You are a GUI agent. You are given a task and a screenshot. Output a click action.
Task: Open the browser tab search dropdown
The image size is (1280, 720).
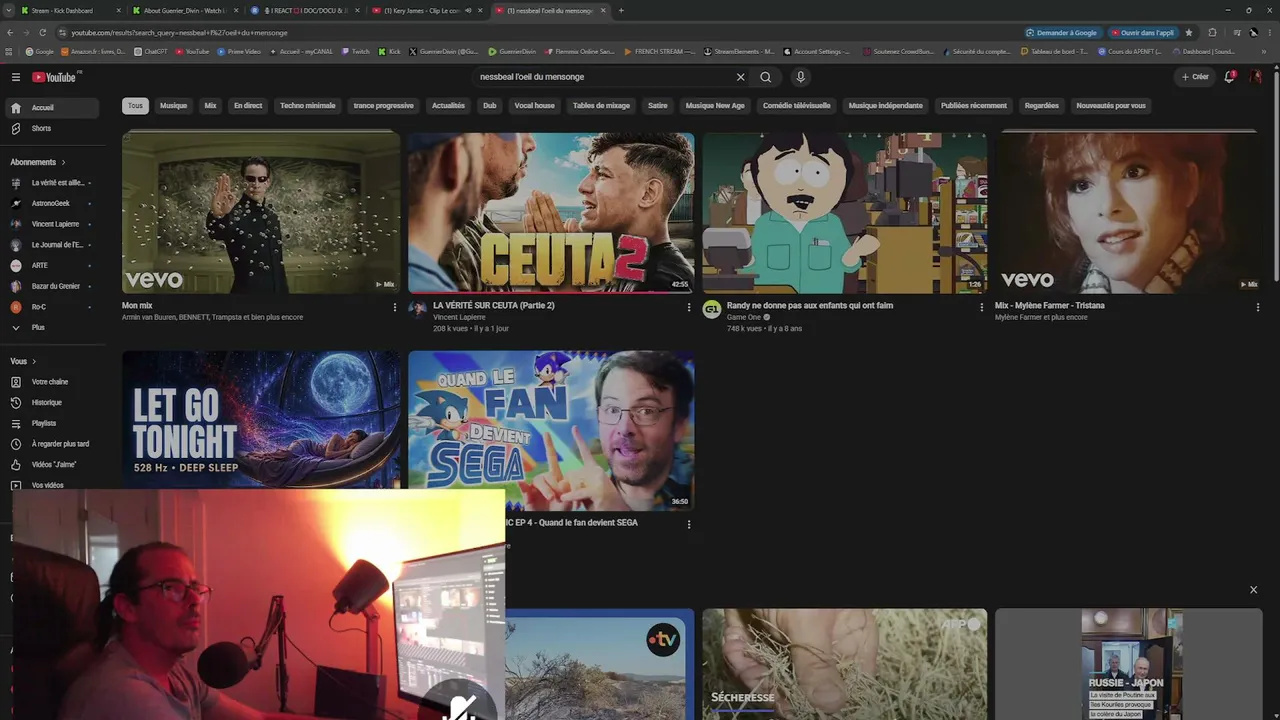tap(10, 10)
